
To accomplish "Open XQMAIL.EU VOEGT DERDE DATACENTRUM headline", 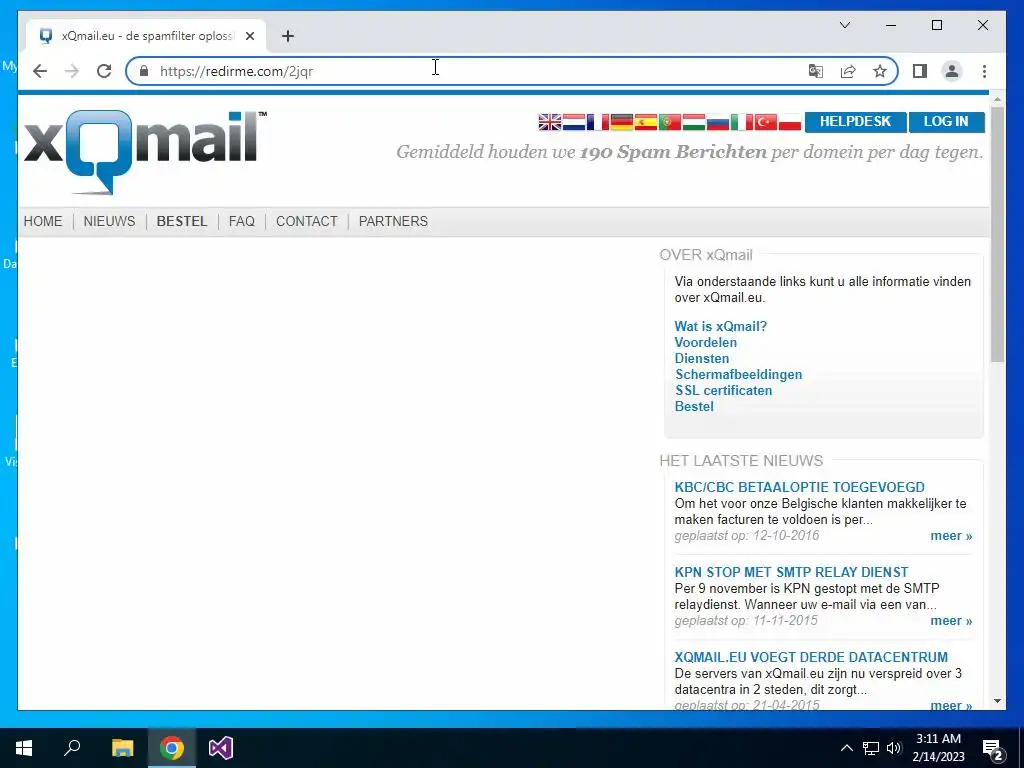I will pyautogui.click(x=811, y=657).
